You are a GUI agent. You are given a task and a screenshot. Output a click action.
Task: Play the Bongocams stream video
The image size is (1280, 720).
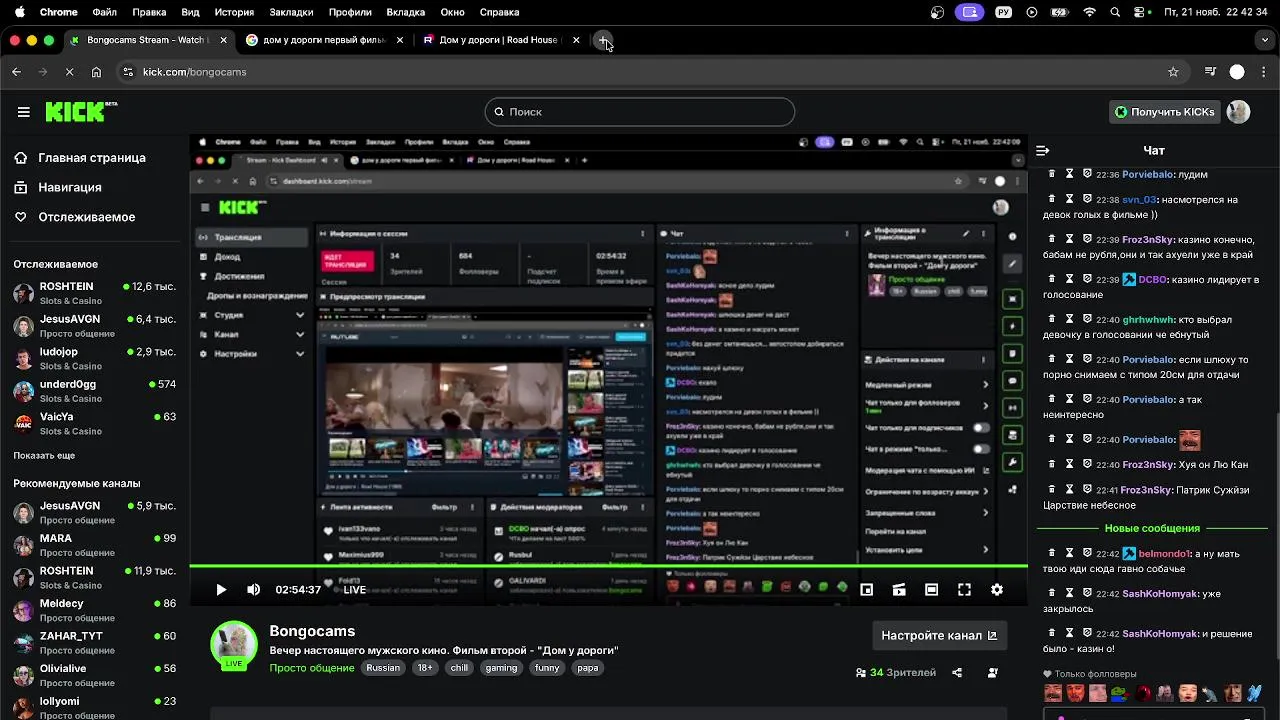(x=221, y=590)
